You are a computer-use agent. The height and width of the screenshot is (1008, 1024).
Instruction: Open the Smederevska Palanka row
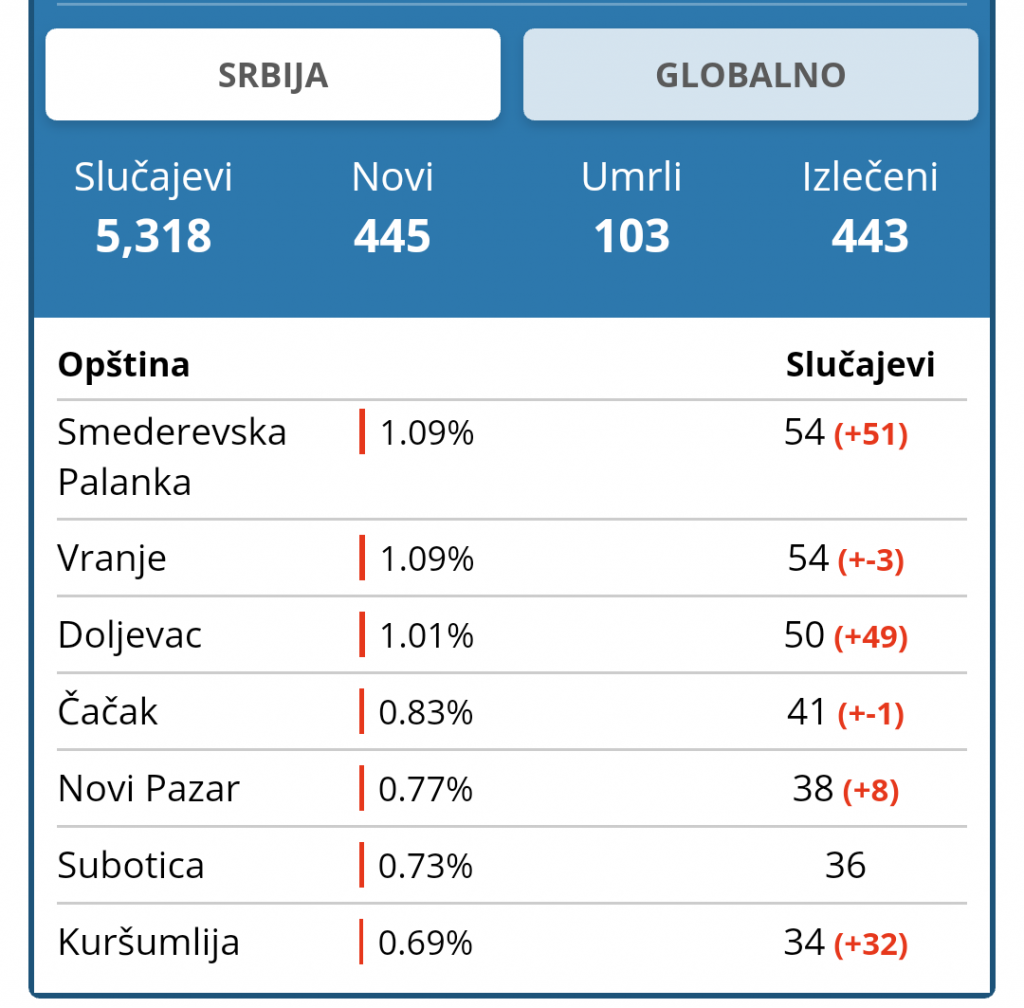click(512, 460)
